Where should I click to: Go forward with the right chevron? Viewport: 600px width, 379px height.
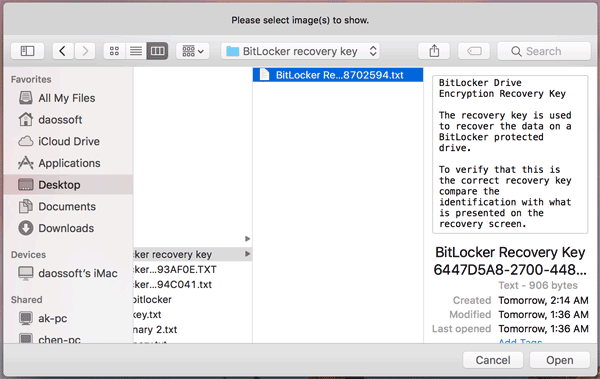coord(85,51)
